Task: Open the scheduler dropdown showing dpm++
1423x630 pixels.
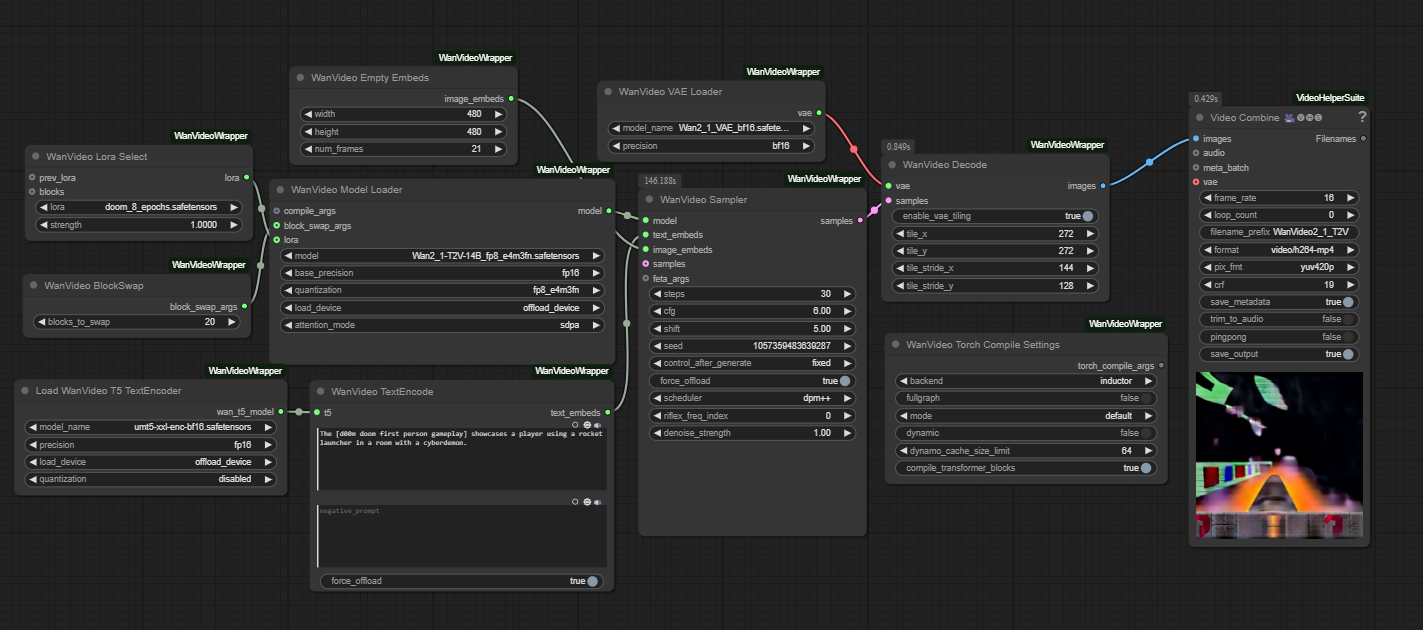Action: (752, 398)
